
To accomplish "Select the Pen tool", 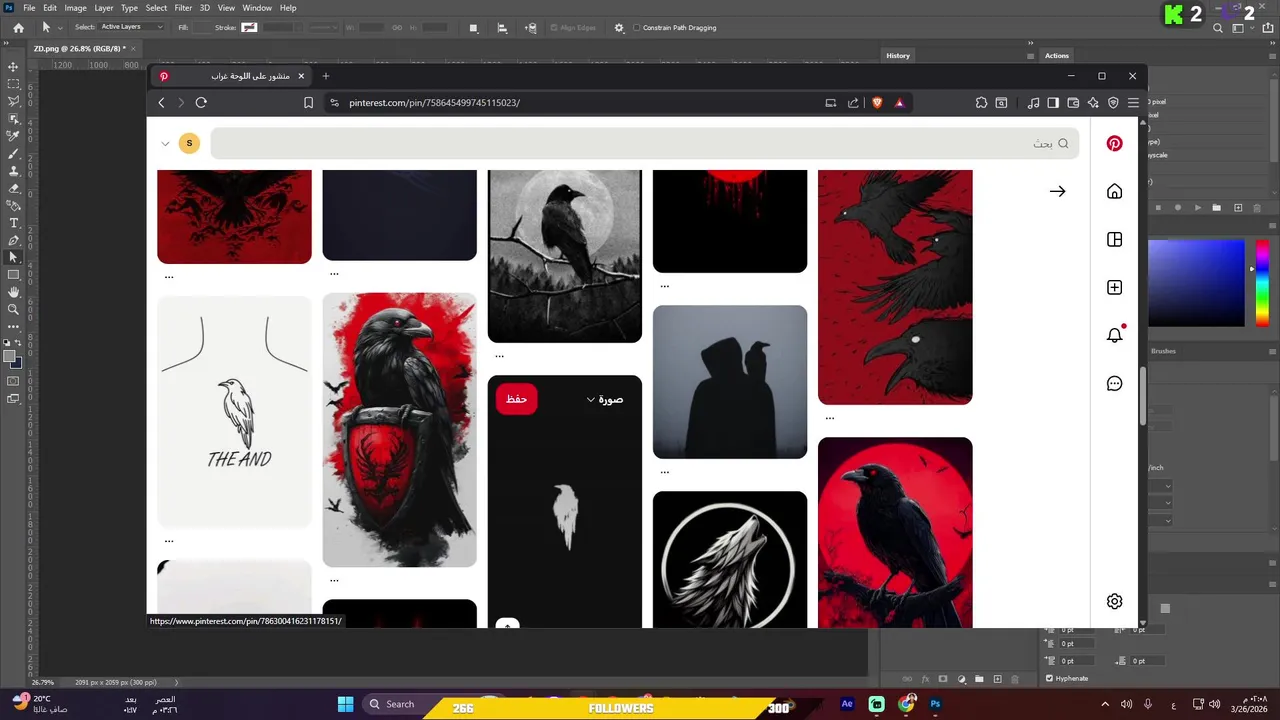I will point(13,240).
